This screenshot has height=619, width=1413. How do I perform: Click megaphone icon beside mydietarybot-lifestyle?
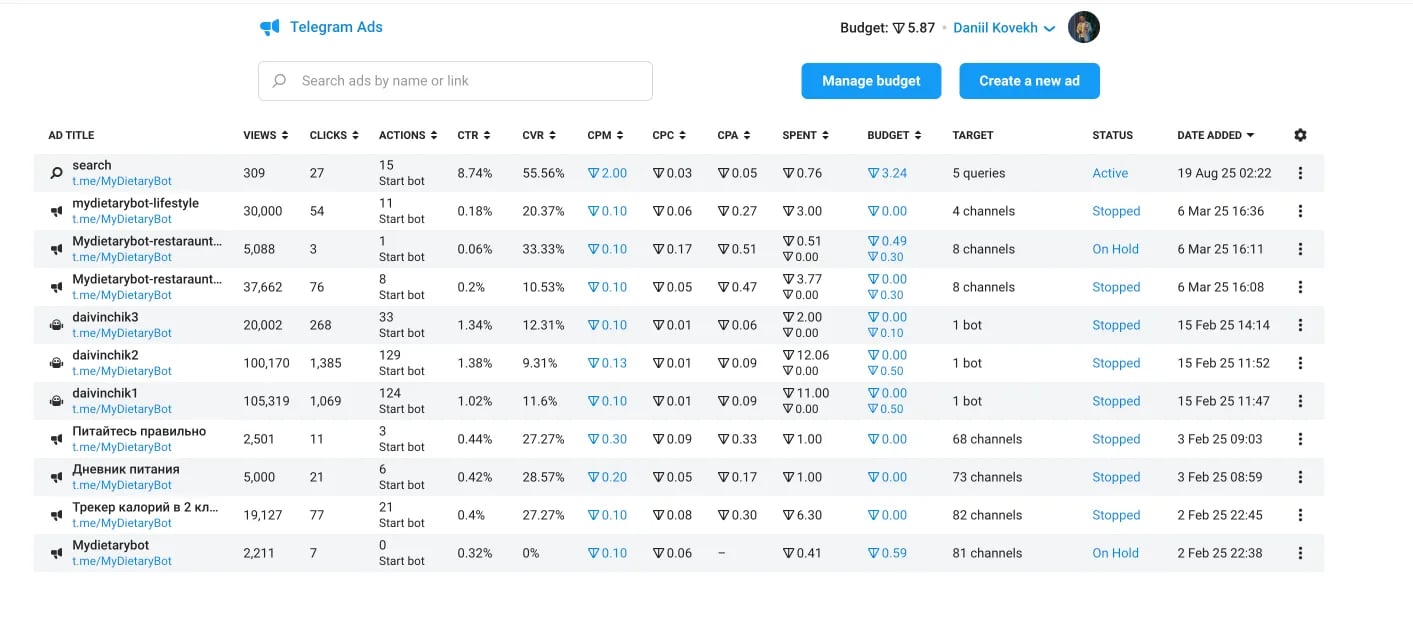(x=56, y=211)
